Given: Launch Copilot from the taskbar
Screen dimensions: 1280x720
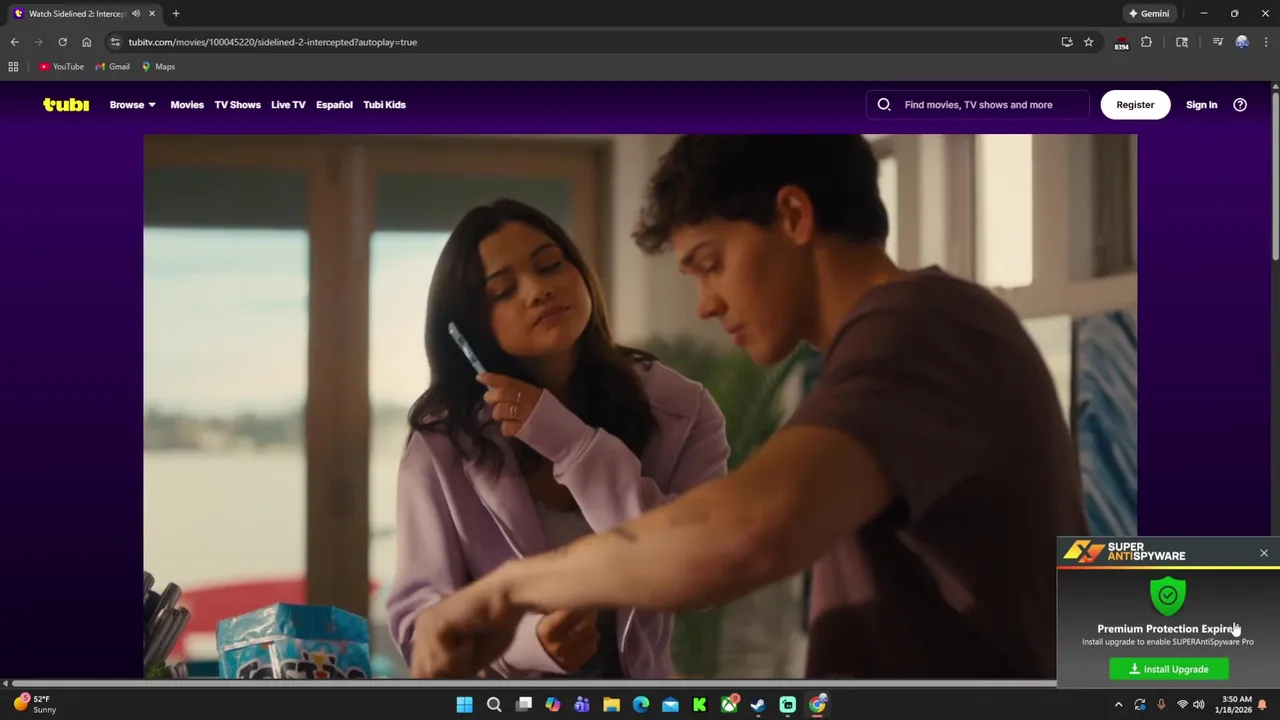Looking at the screenshot, I should pyautogui.click(x=553, y=705).
